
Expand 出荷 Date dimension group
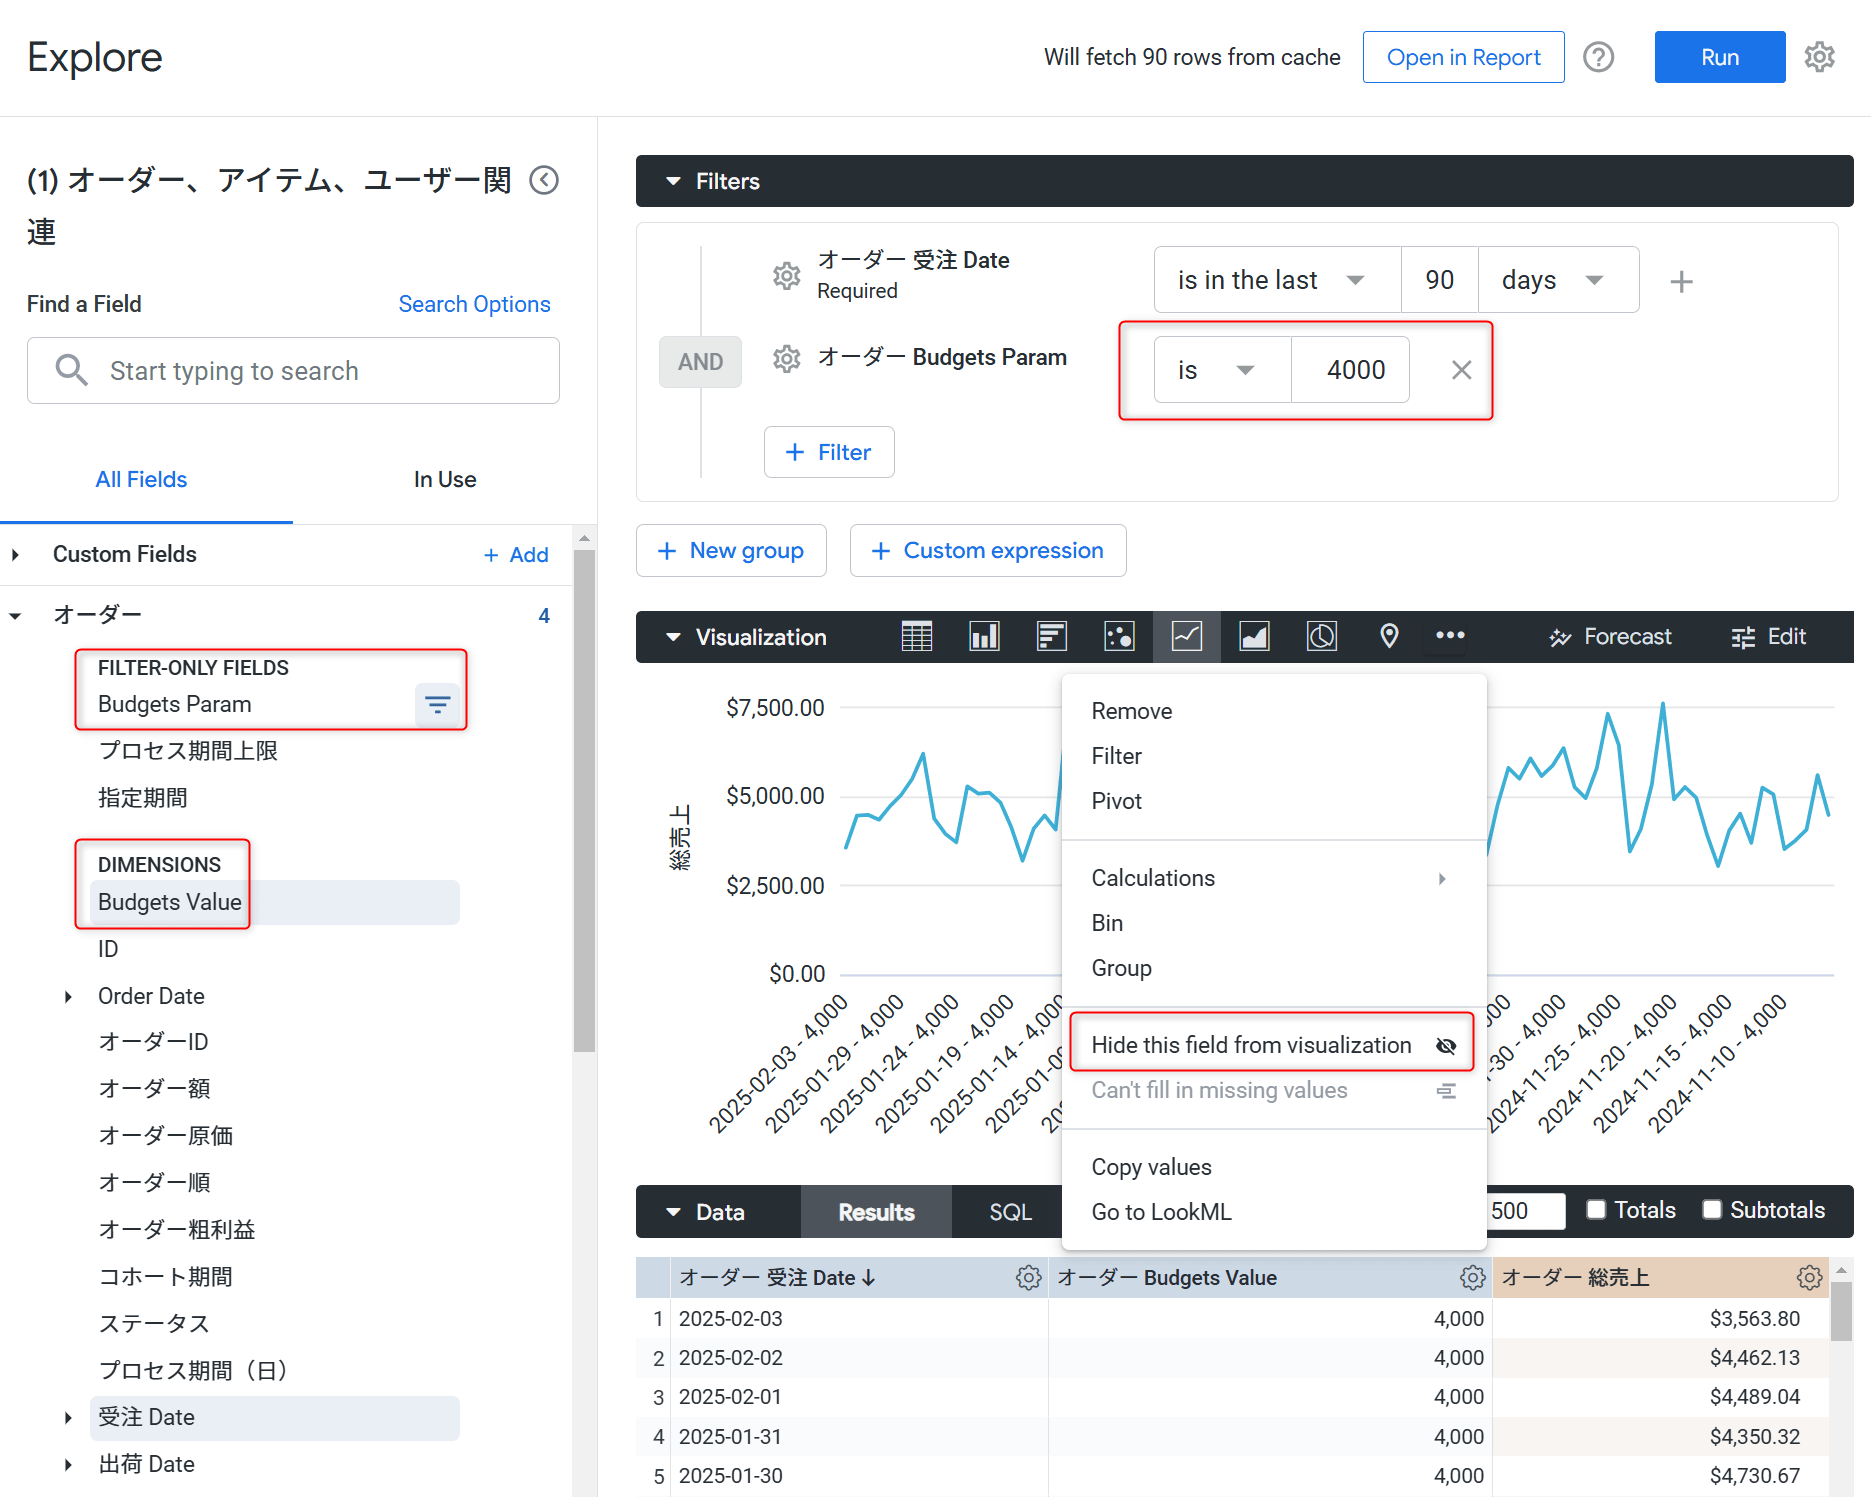[68, 1464]
